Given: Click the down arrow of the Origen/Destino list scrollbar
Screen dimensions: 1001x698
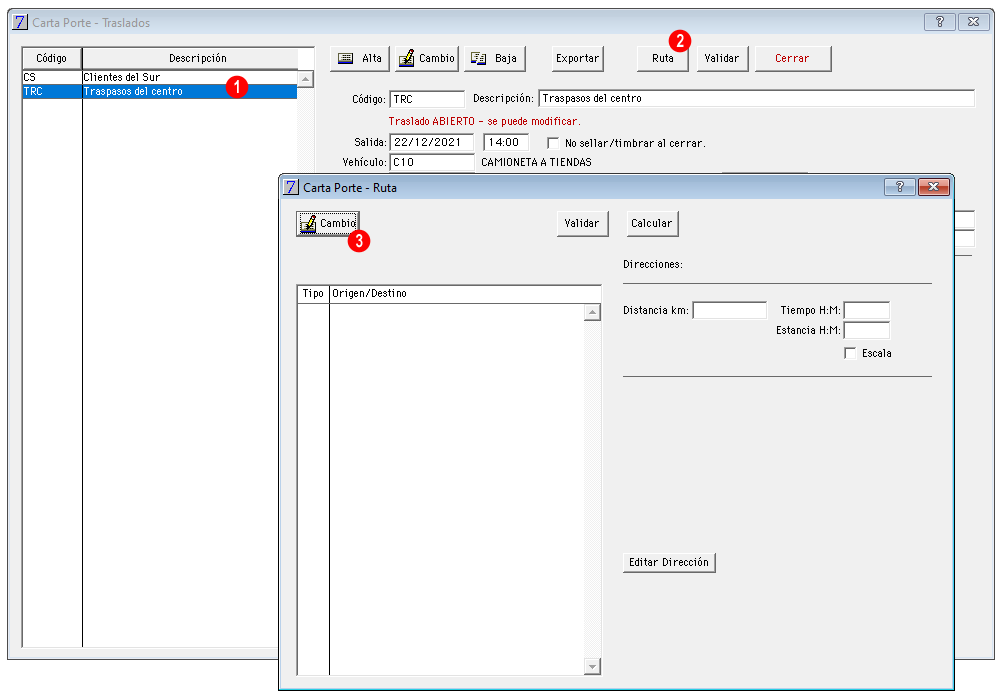Looking at the screenshot, I should (x=592, y=667).
